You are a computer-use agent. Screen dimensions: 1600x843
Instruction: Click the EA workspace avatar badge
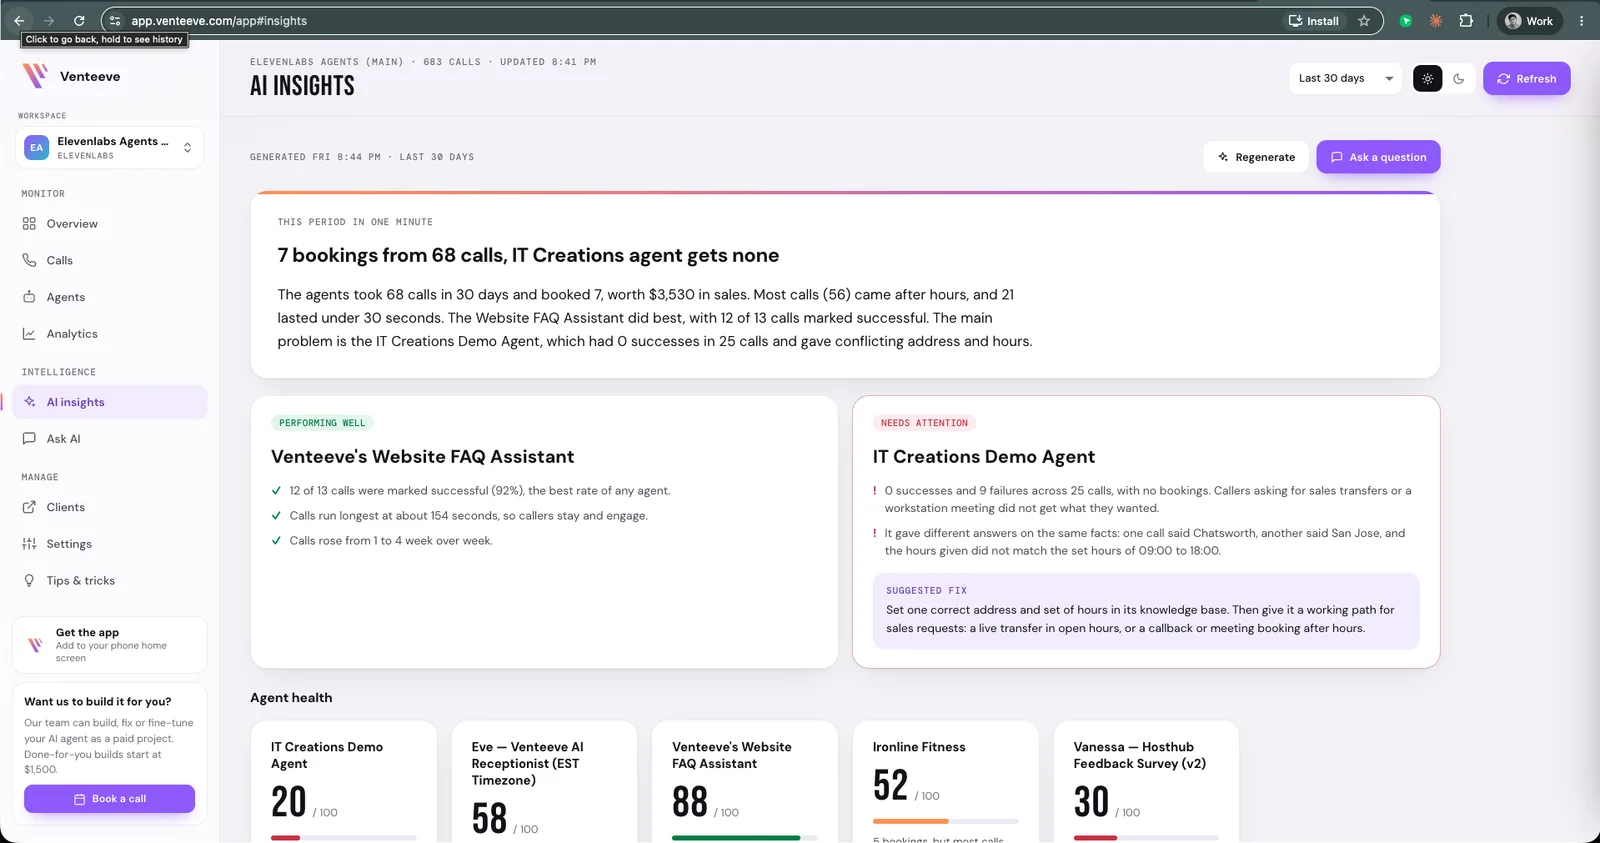tap(37, 148)
